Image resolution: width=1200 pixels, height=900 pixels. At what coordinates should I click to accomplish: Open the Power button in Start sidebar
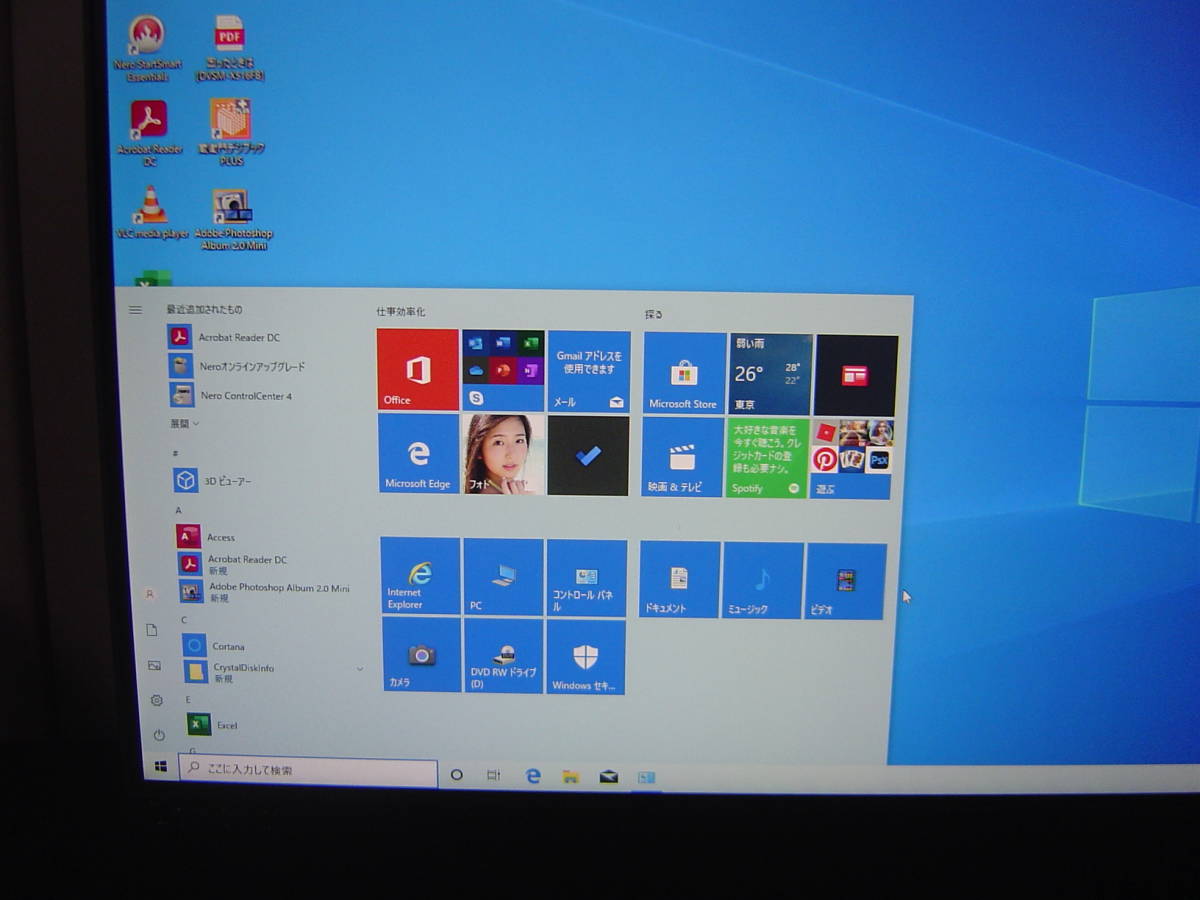pyautogui.click(x=158, y=735)
